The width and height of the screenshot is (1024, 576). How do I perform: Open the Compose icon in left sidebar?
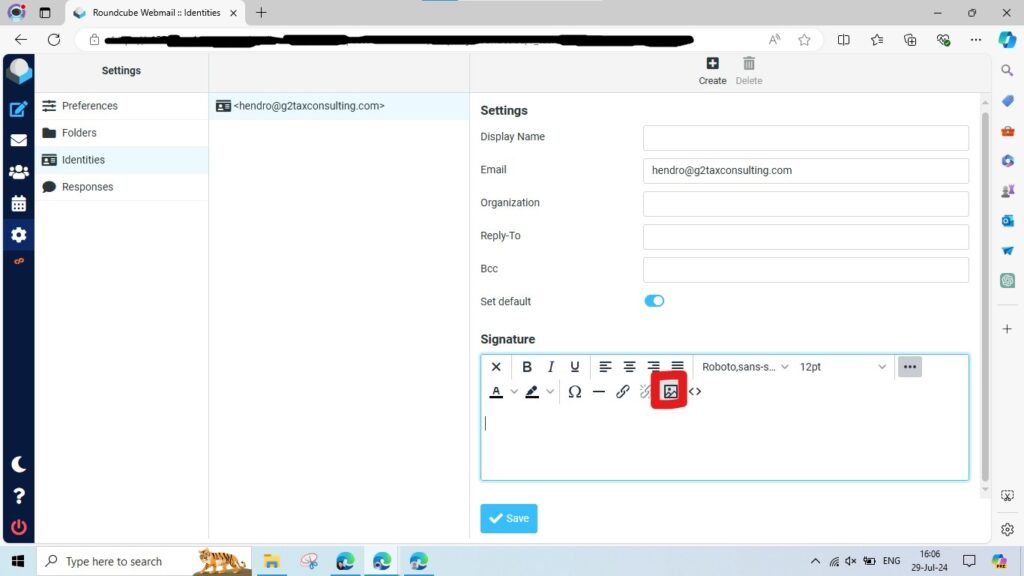(x=18, y=110)
